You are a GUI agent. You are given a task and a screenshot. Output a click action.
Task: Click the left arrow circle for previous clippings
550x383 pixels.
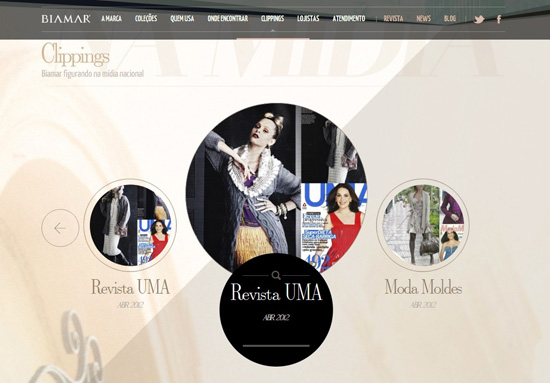pyautogui.click(x=60, y=228)
